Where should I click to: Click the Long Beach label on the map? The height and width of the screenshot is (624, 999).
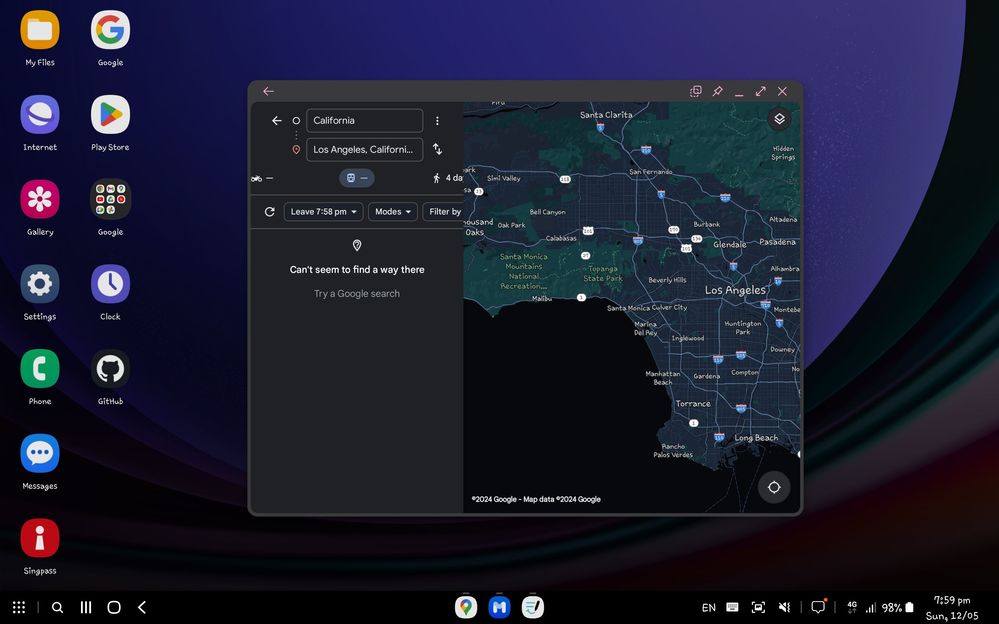pos(756,438)
